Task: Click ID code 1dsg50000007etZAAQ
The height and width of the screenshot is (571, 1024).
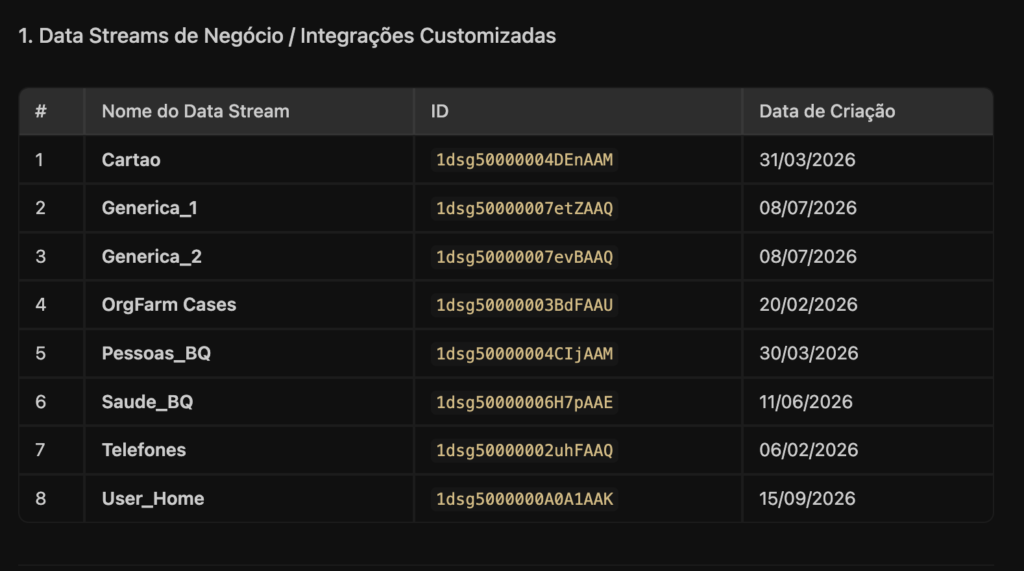Action: [x=524, y=208]
